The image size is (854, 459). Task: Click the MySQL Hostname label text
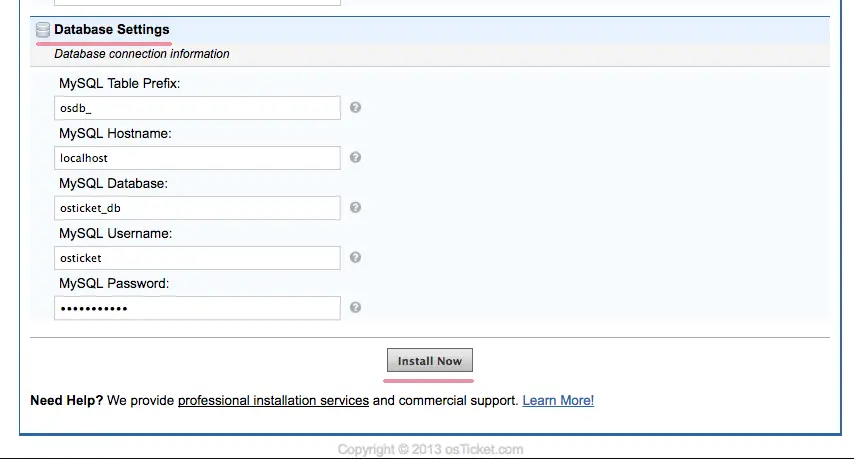click(115, 133)
